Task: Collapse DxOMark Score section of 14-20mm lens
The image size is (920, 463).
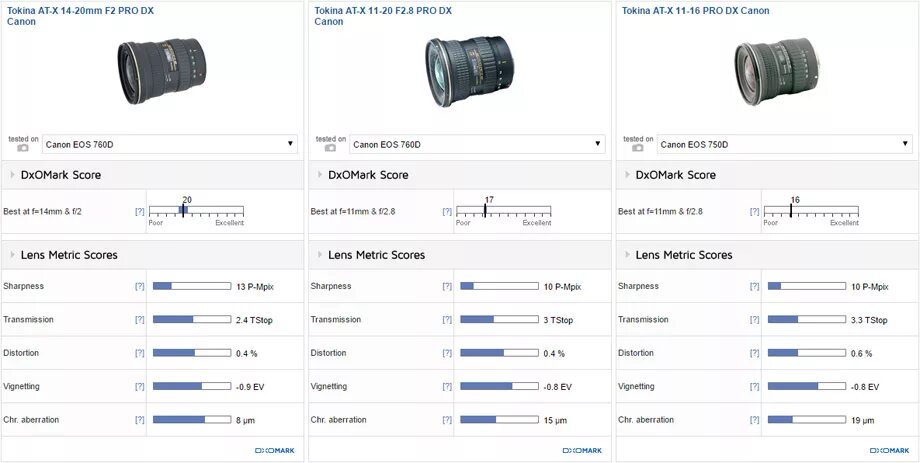Action: (x=12, y=175)
